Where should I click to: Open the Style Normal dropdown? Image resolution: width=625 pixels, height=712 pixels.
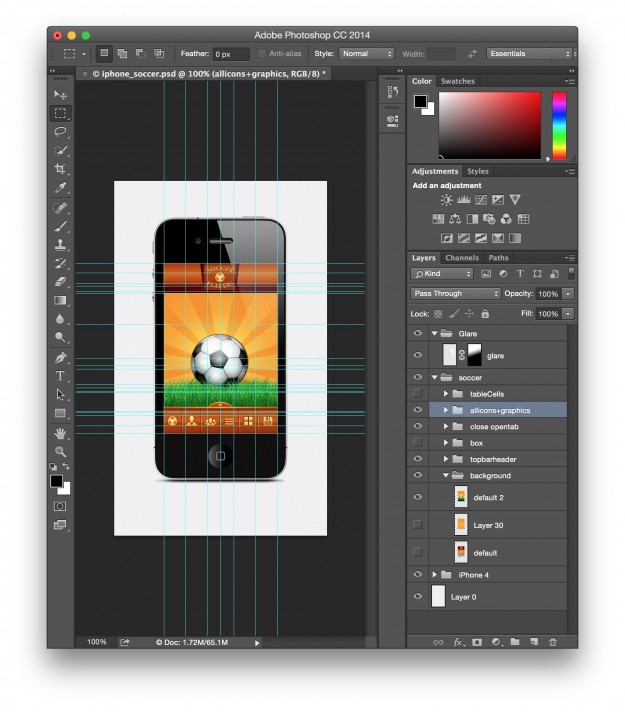[367, 54]
